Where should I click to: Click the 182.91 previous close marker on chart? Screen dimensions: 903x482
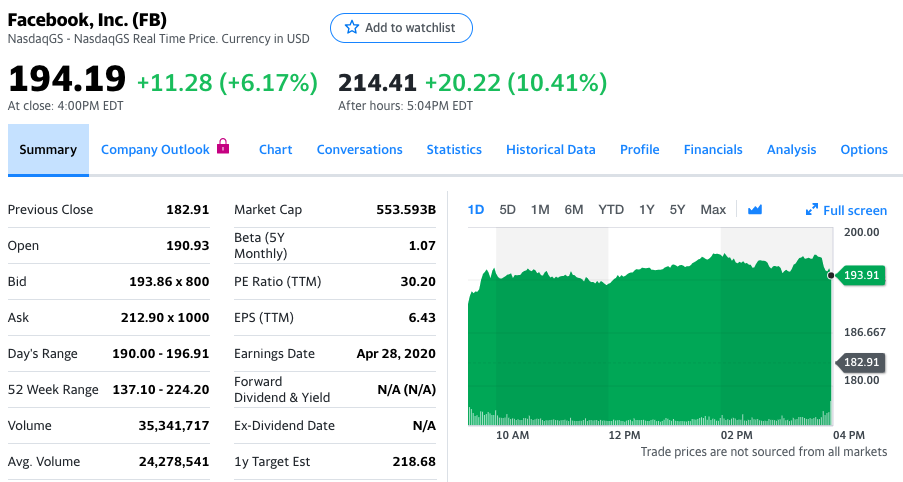coord(861,362)
